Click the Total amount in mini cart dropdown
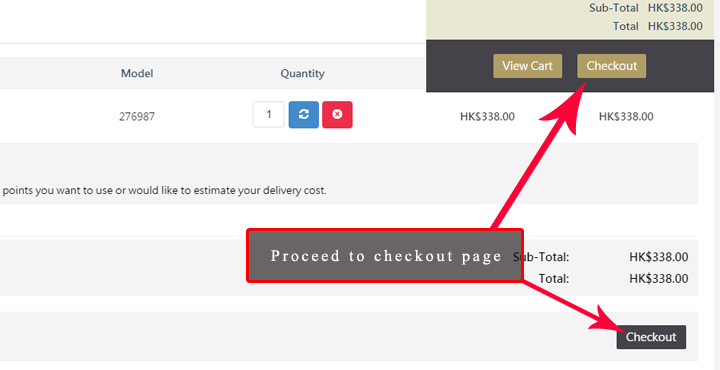This screenshot has height=370, width=720. [x=675, y=26]
